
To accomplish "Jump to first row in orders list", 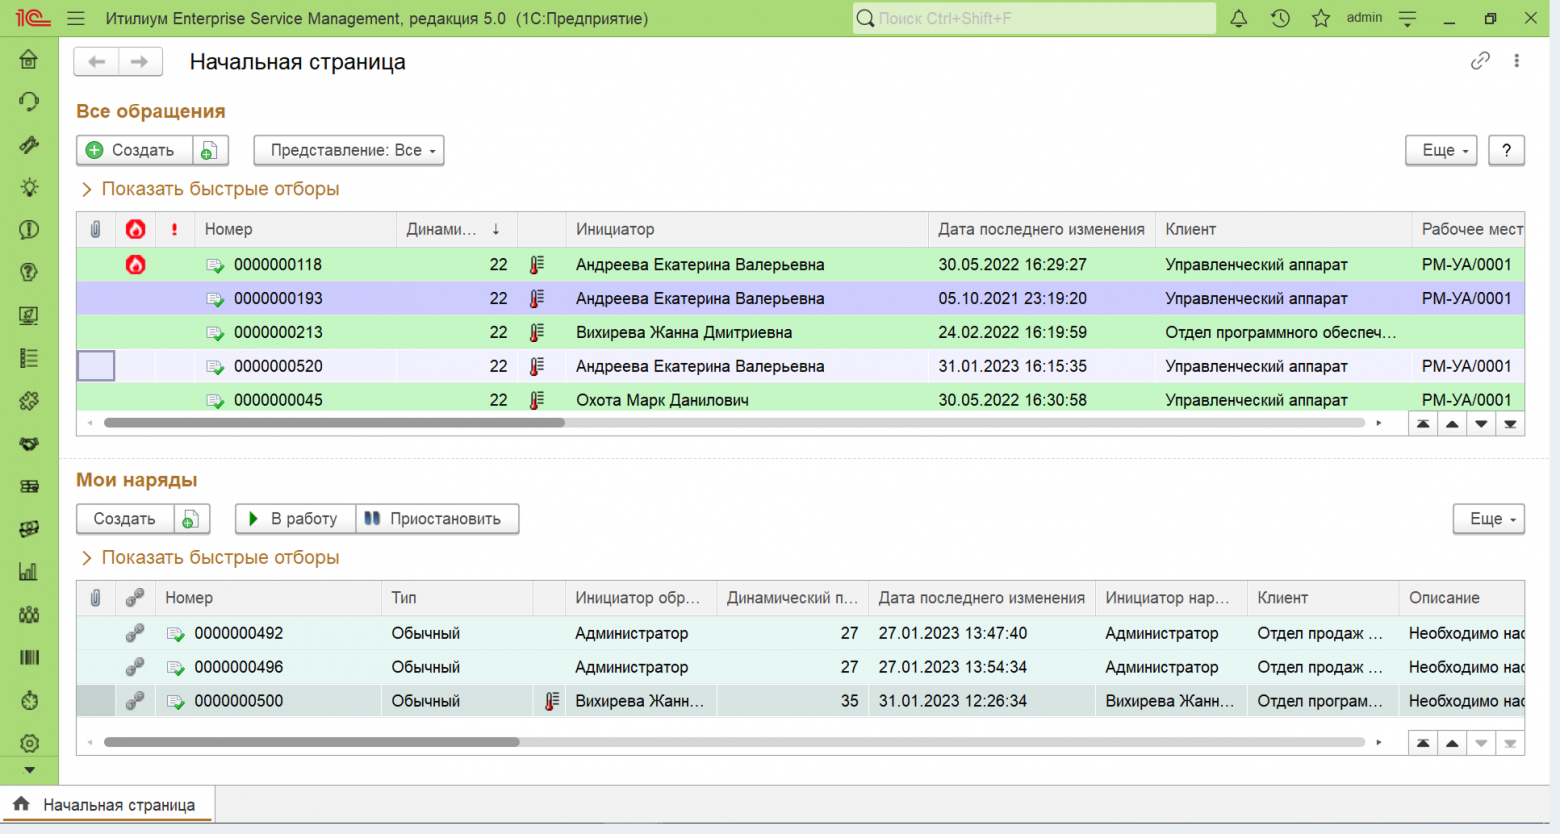I will [x=1422, y=743].
